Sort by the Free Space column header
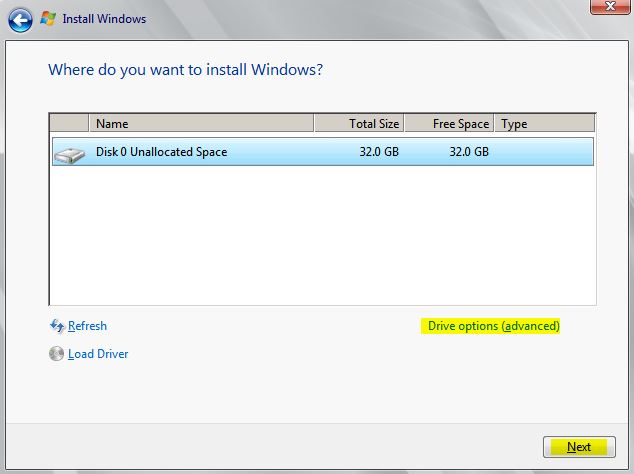 point(449,123)
